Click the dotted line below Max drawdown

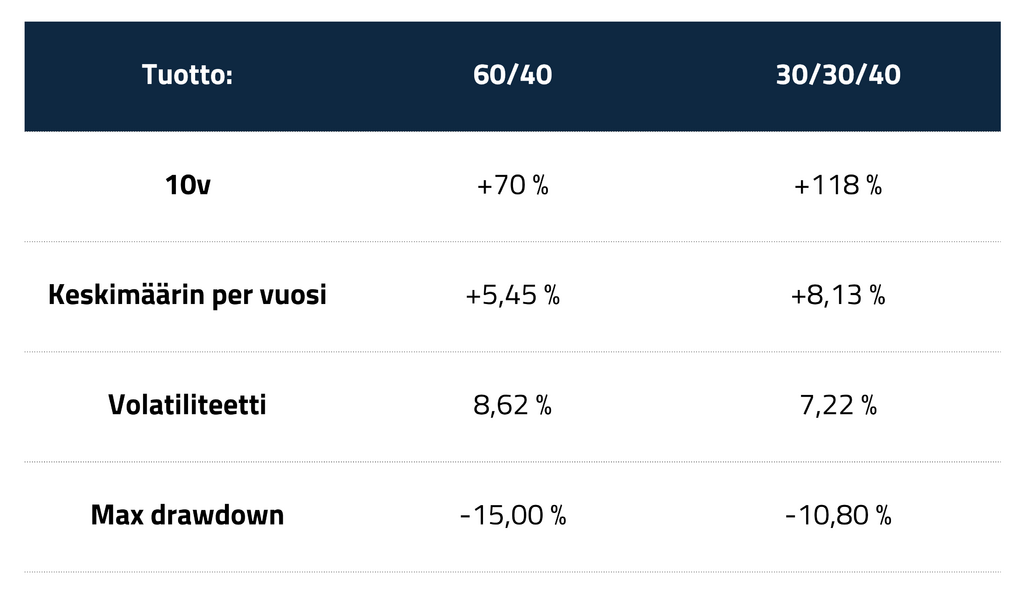click(x=512, y=571)
